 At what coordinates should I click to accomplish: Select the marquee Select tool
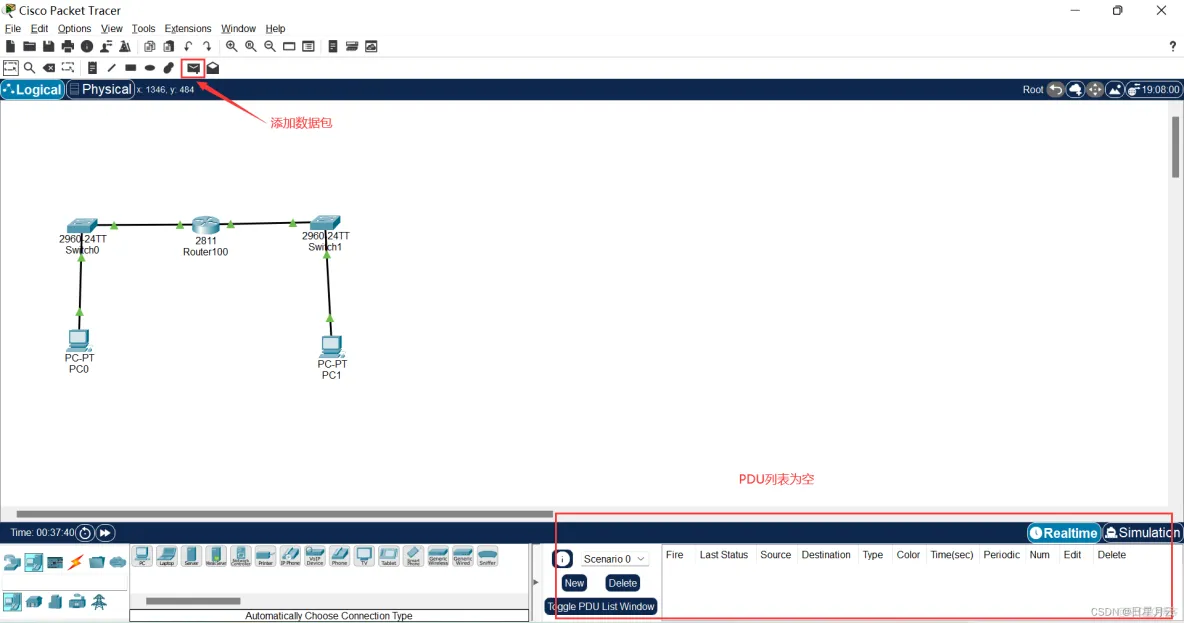click(x=11, y=68)
